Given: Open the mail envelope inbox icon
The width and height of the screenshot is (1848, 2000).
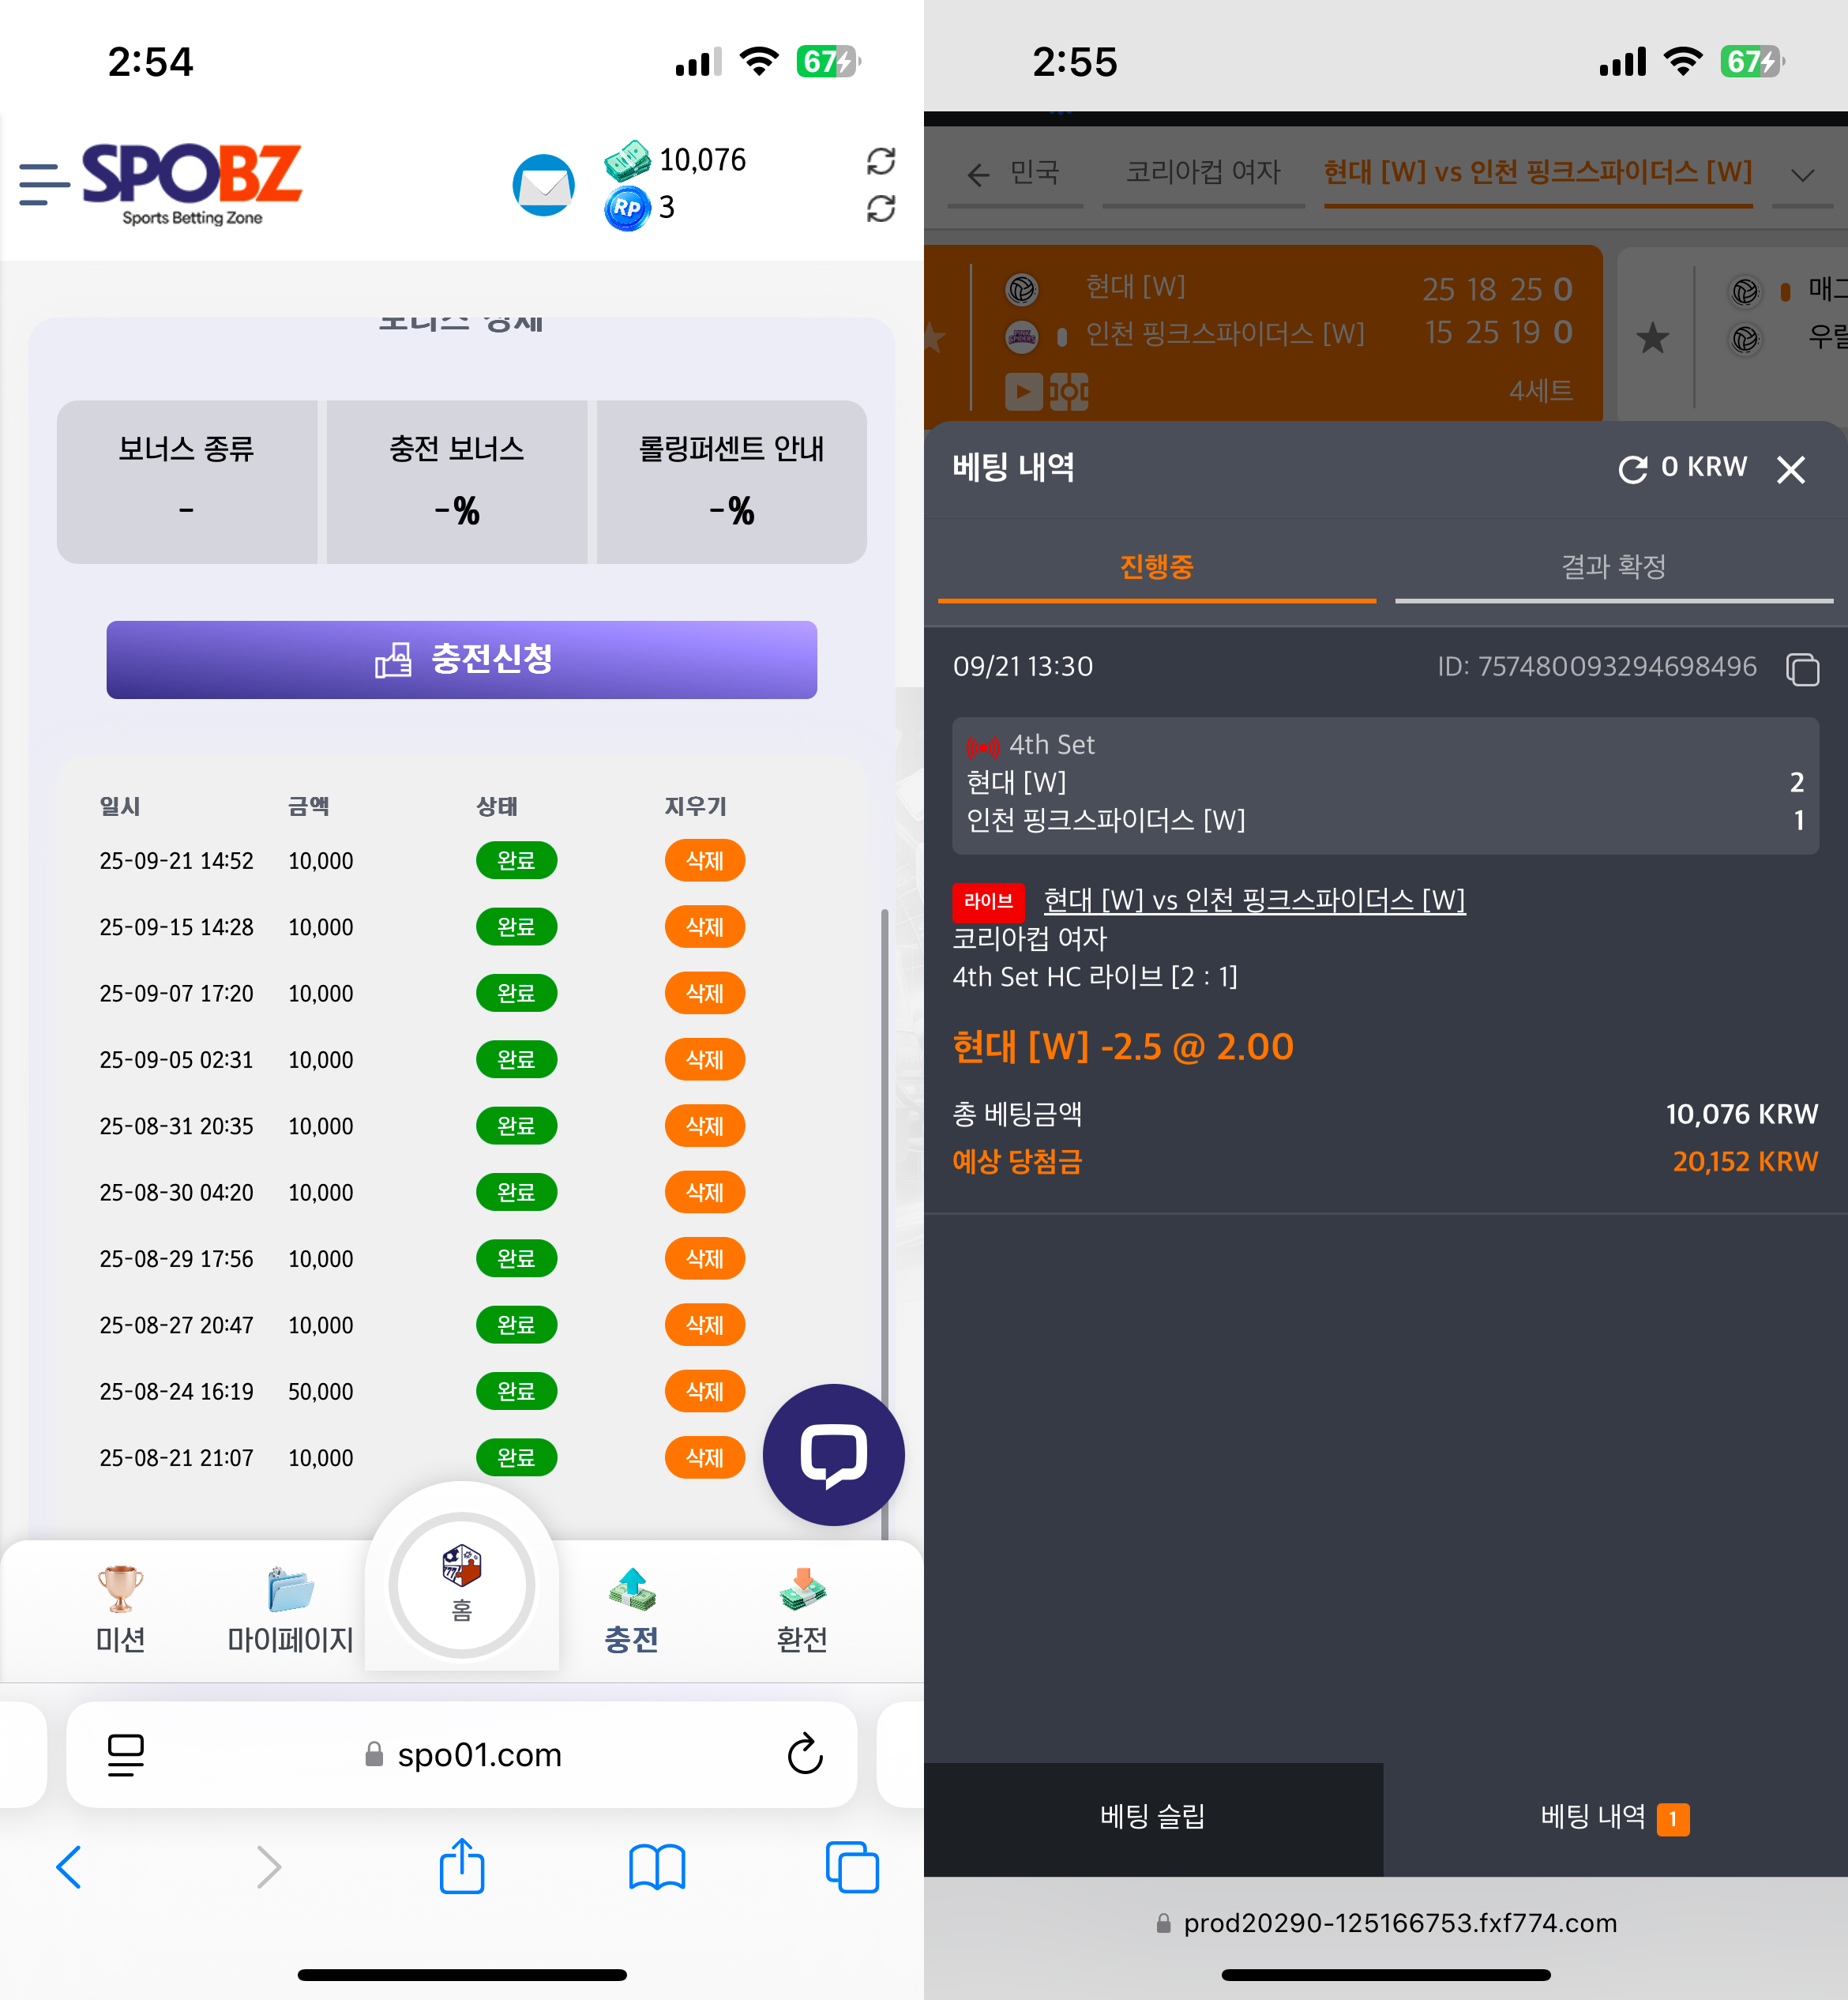Looking at the screenshot, I should coord(543,185).
